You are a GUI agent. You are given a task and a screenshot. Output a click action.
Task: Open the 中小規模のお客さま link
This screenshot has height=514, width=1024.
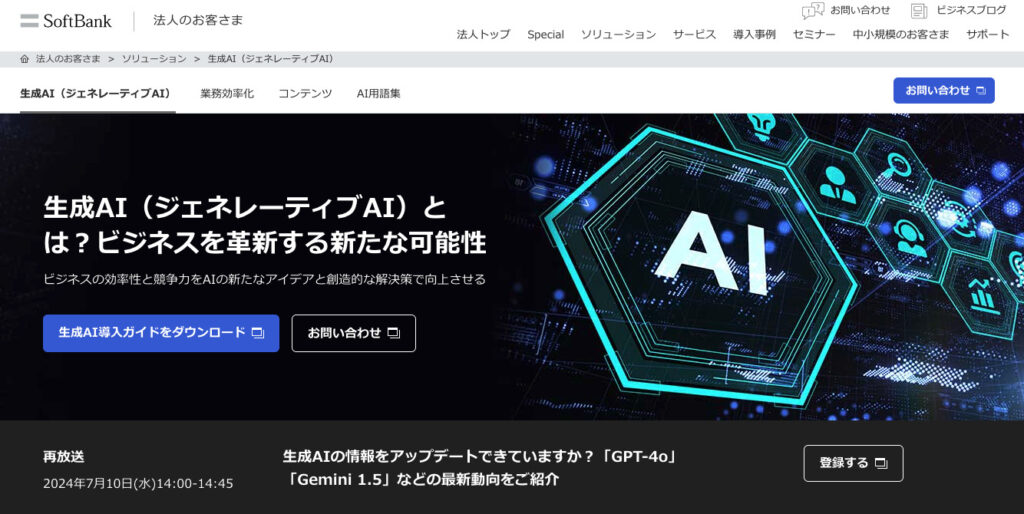(901, 35)
